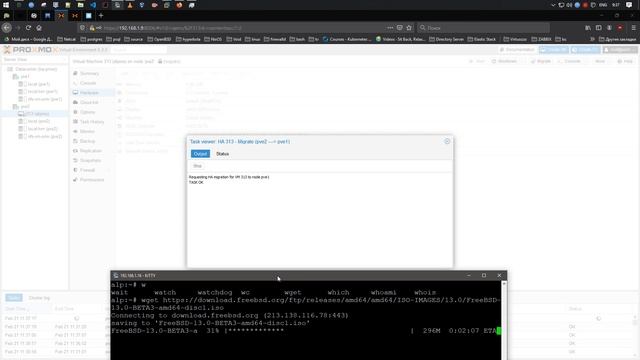Bookmark this page with star icon
Screen dimensions: 640x360
(409, 28)
